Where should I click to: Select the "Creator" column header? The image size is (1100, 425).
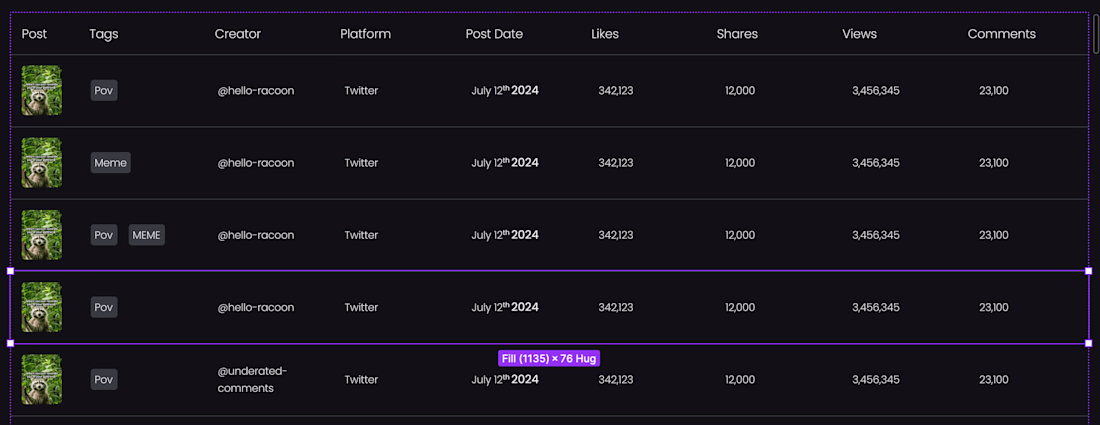pos(237,34)
